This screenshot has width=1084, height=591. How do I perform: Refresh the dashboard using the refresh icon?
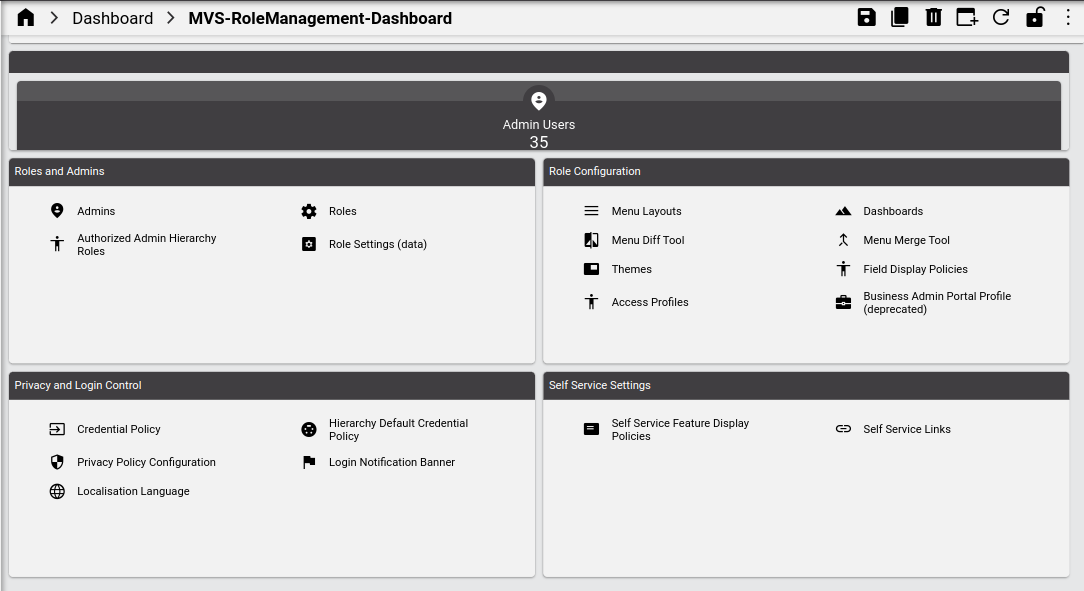pyautogui.click(x=1001, y=17)
